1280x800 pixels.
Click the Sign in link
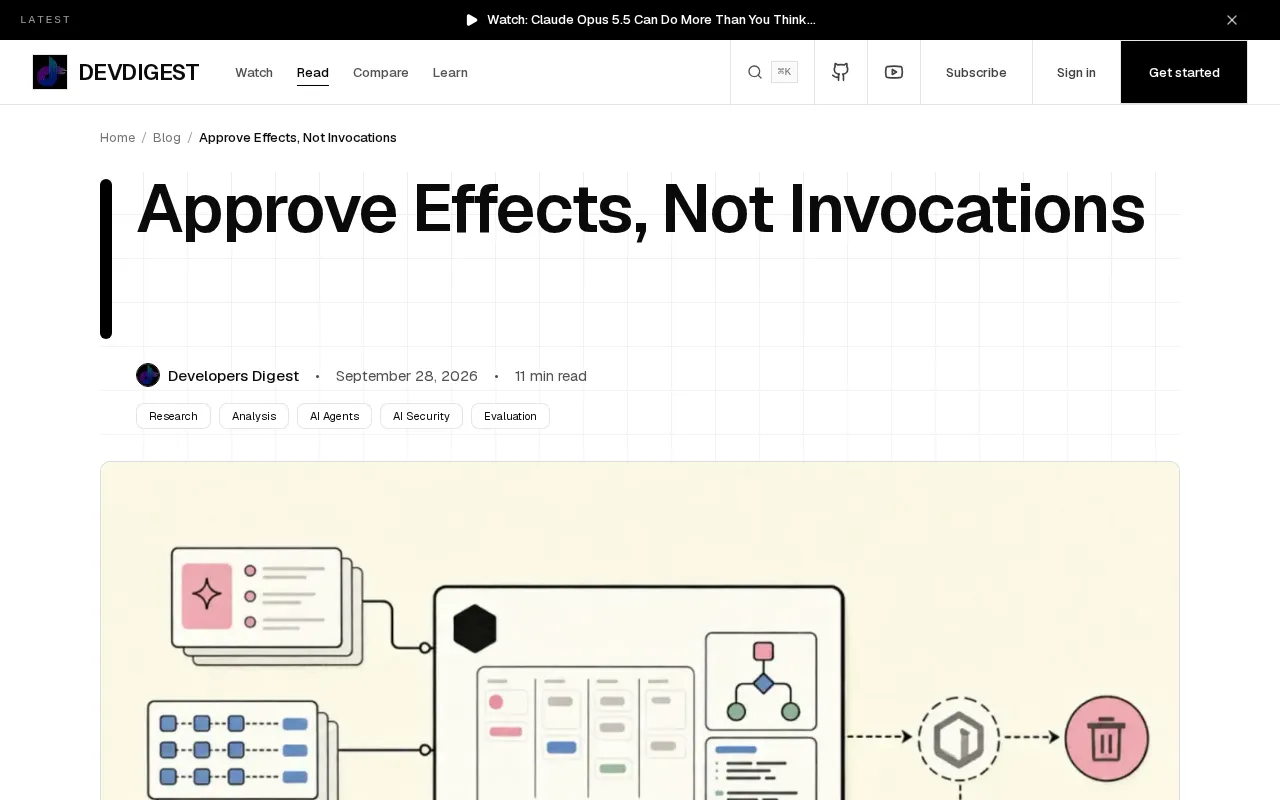pyautogui.click(x=1076, y=72)
